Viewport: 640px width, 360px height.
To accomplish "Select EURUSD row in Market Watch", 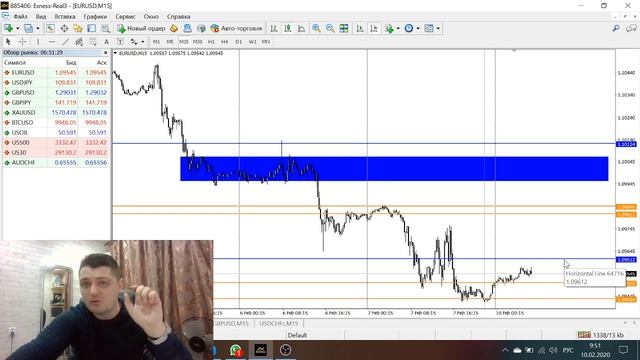I will click(56, 72).
